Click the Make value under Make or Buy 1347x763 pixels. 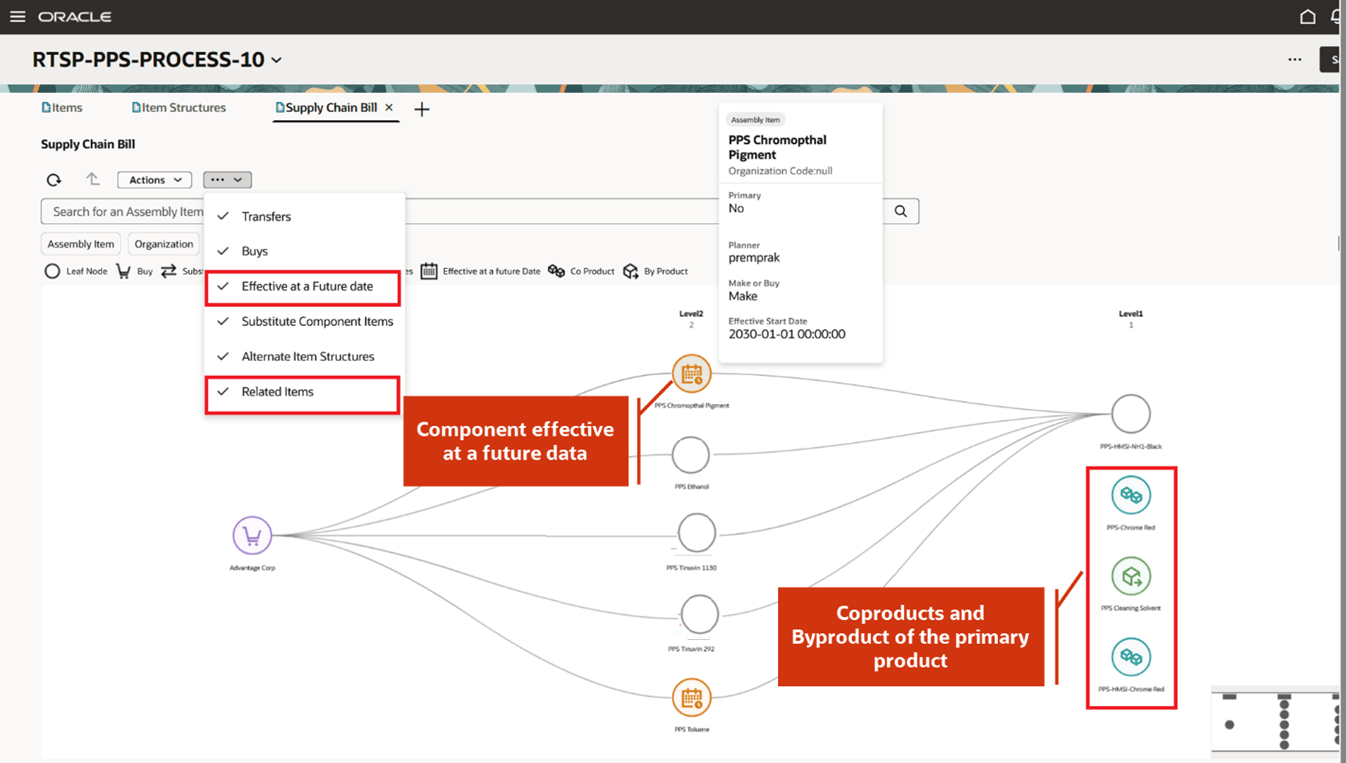click(743, 296)
